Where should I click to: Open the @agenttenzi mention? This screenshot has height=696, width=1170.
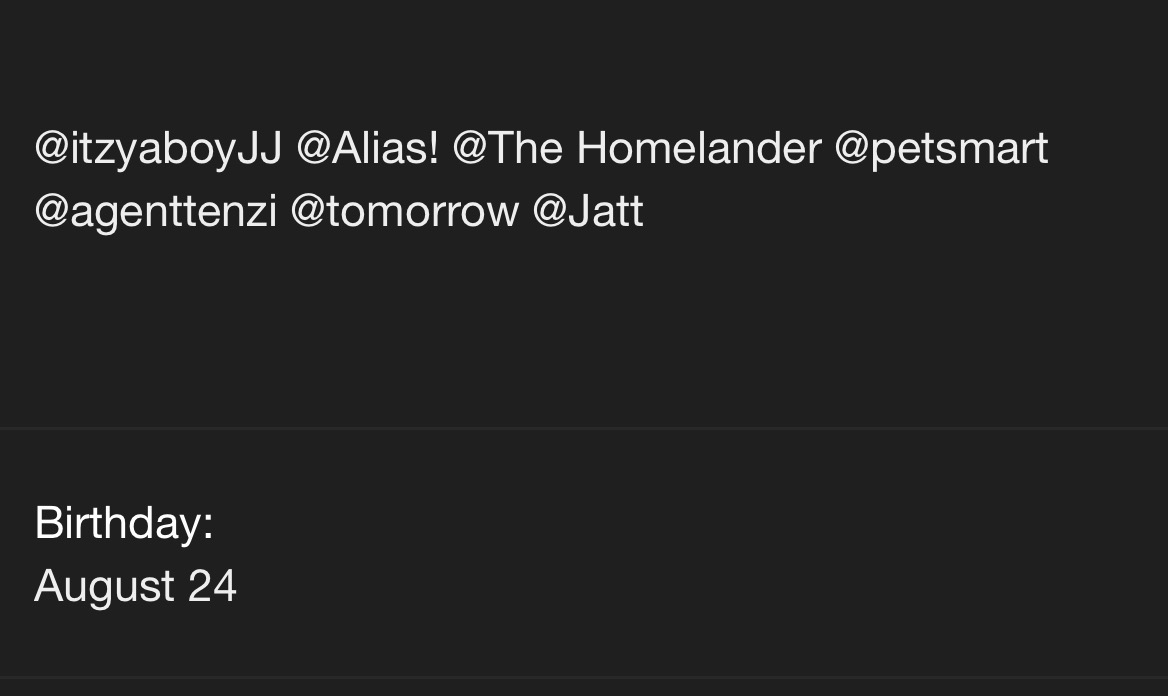(x=156, y=212)
